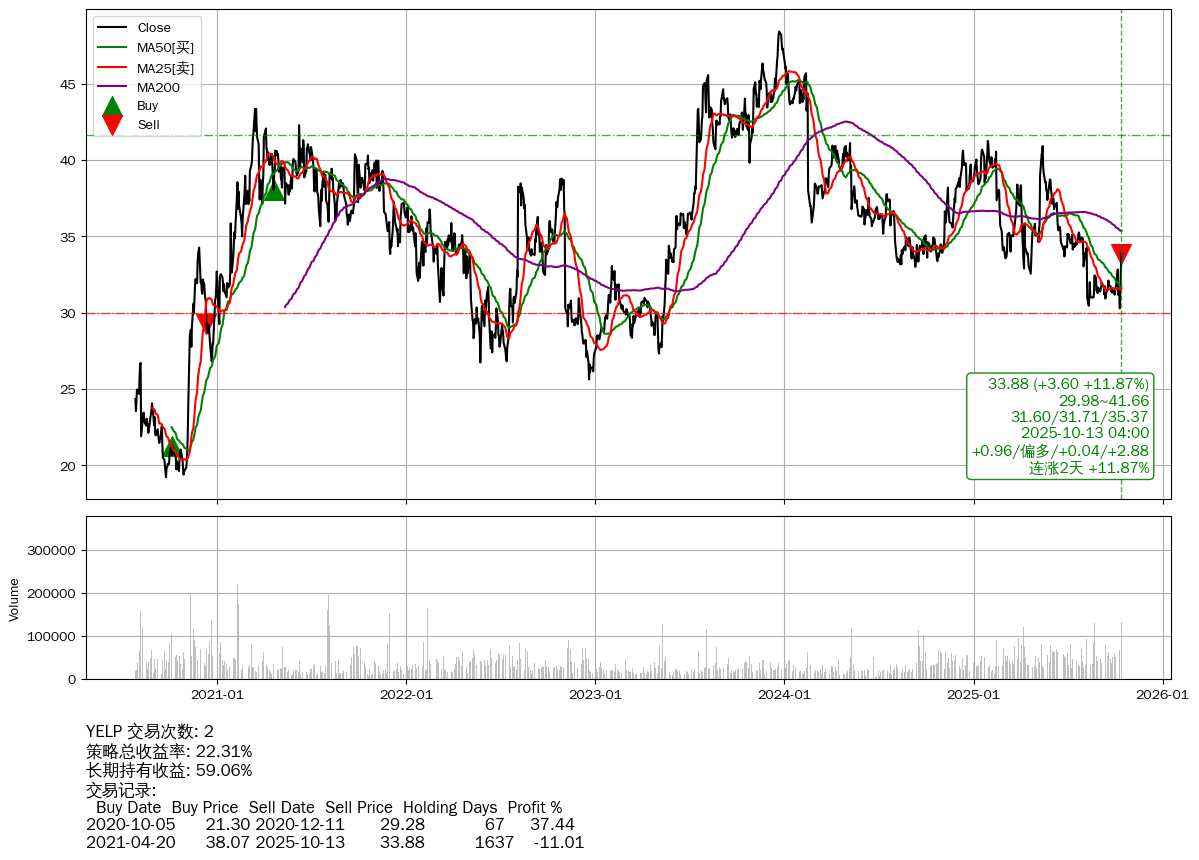Click the 2021-04-20 trade record row
This screenshot has width=1199, height=860.
[334, 843]
